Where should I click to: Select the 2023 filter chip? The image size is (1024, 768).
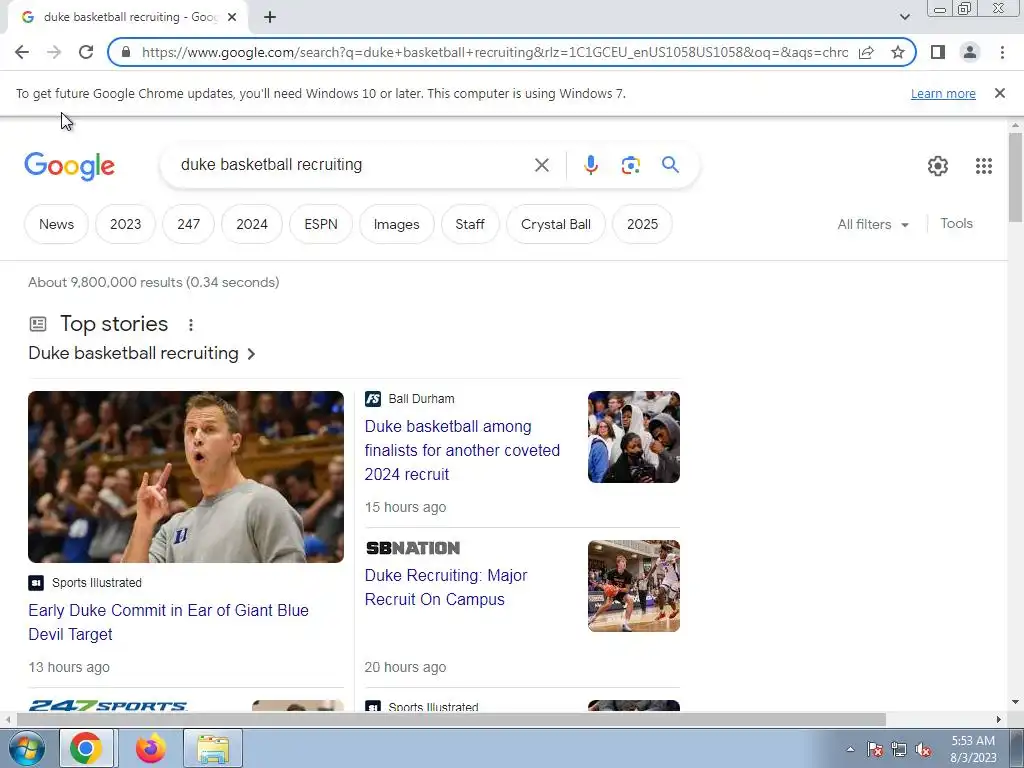click(125, 224)
